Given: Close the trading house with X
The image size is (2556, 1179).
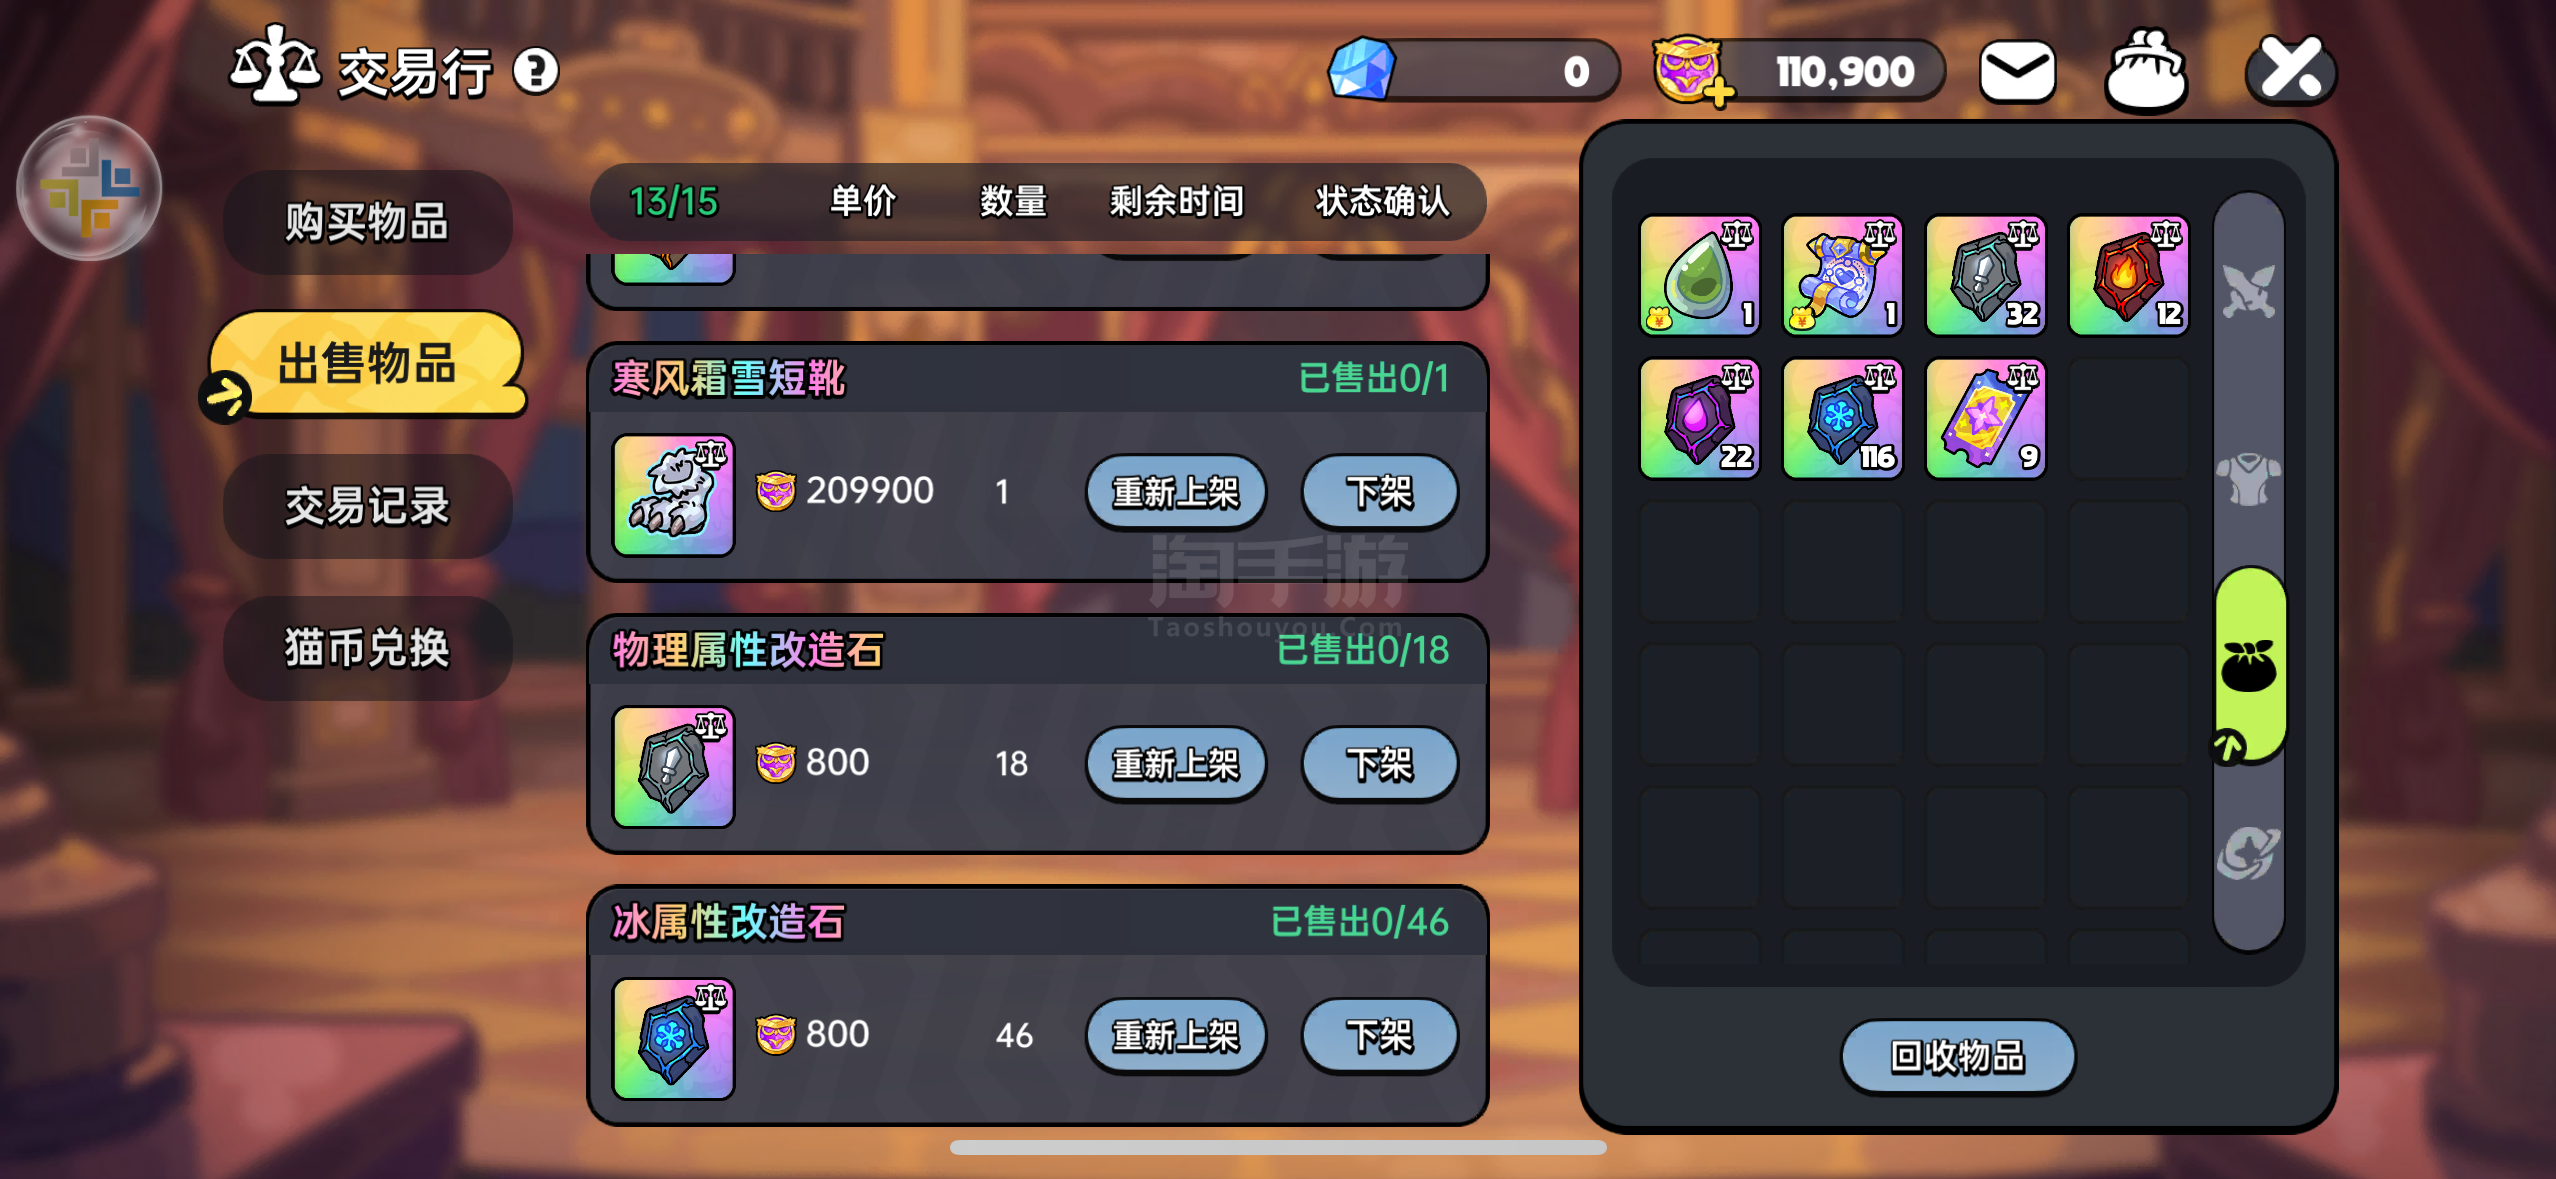Looking at the screenshot, I should click(2291, 70).
